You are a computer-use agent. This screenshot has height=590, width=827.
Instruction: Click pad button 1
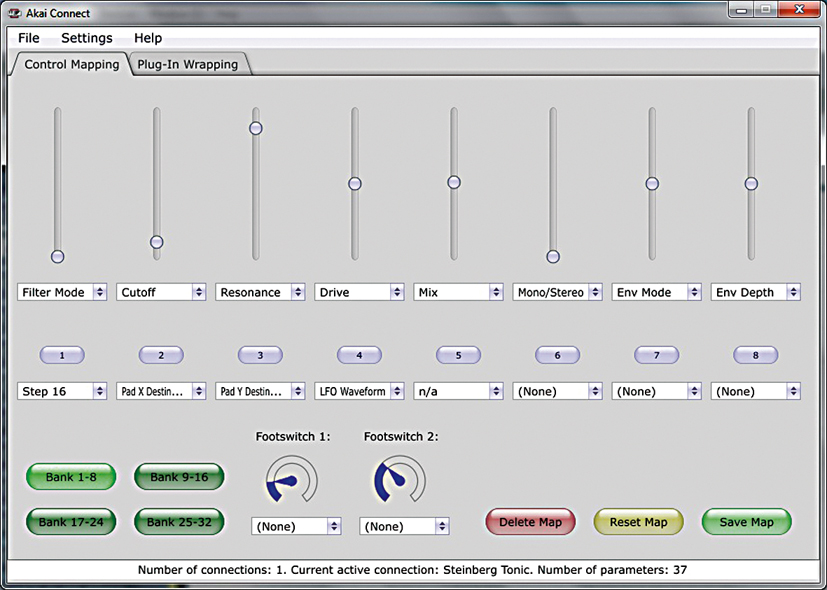[62, 355]
